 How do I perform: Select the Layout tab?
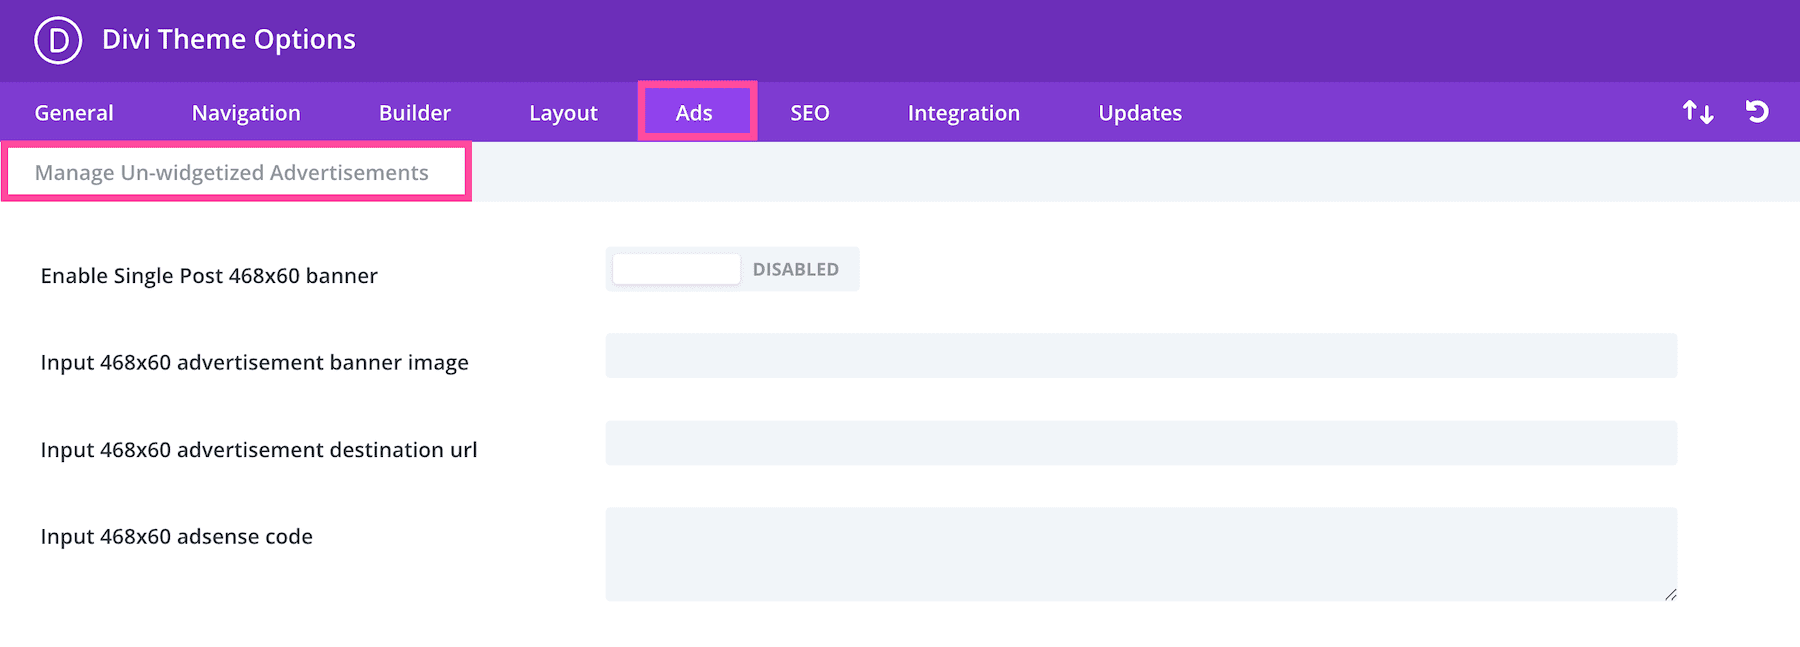[x=563, y=113]
